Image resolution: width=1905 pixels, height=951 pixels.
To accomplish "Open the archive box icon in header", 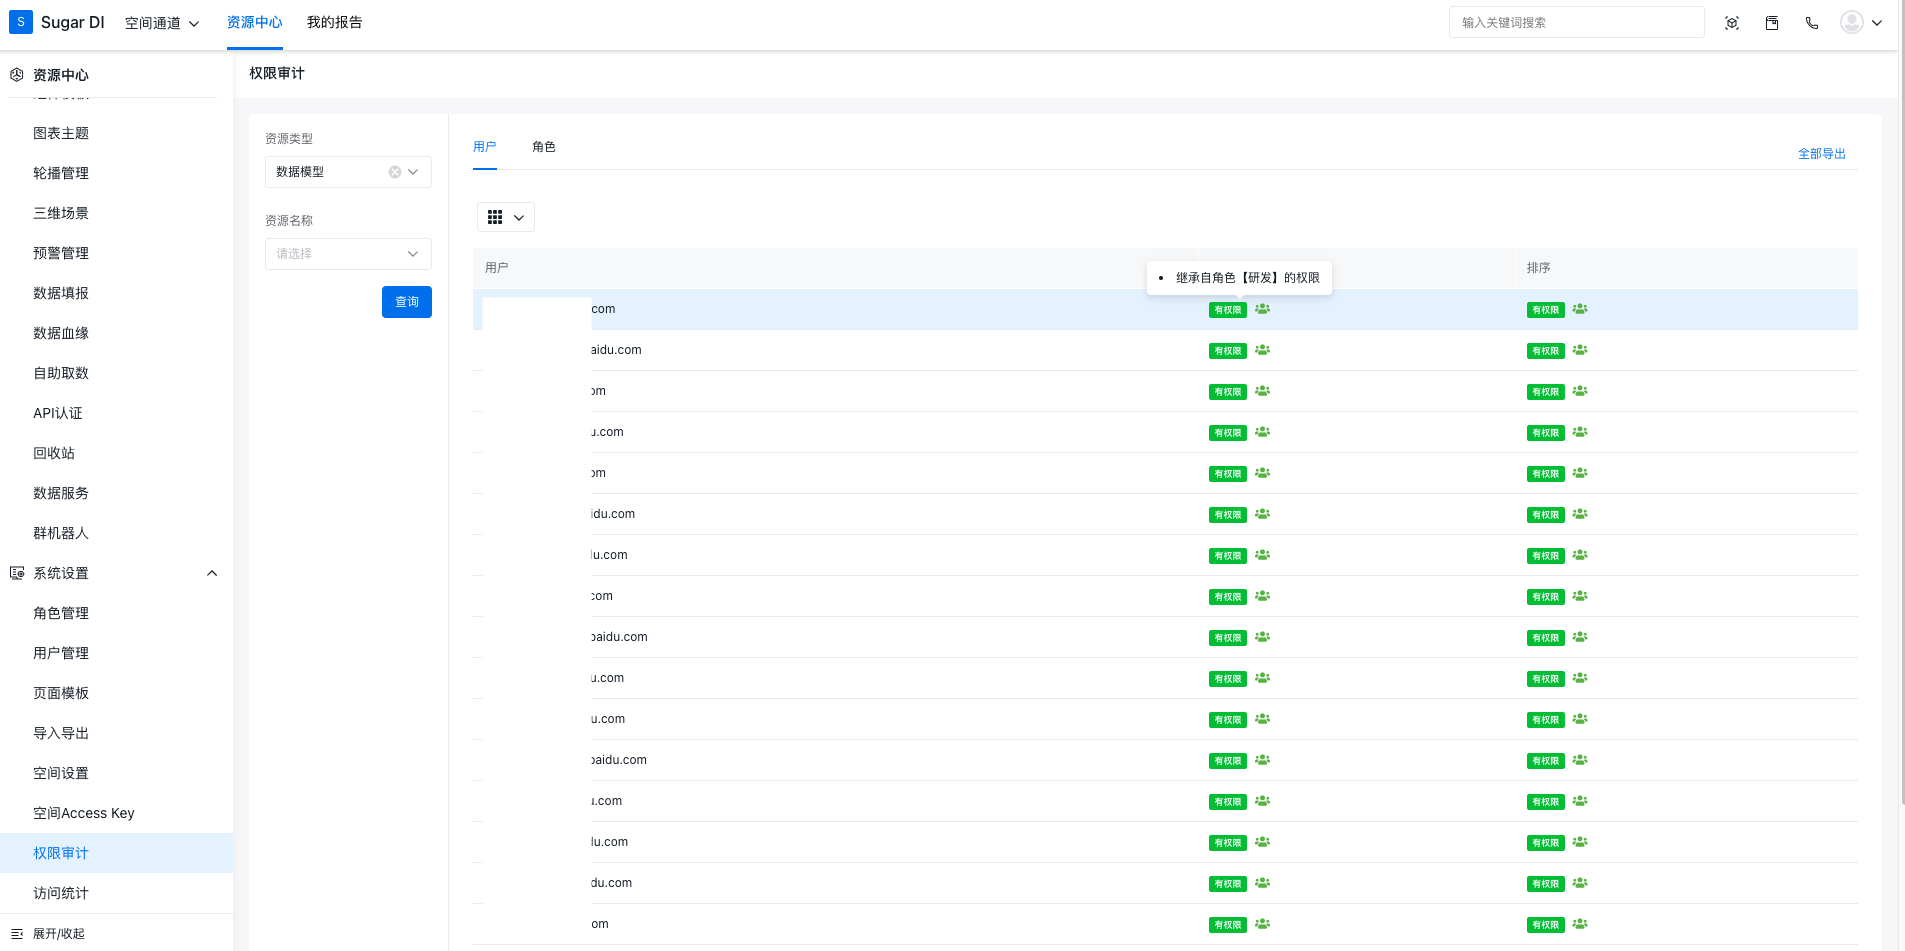I will point(1772,23).
